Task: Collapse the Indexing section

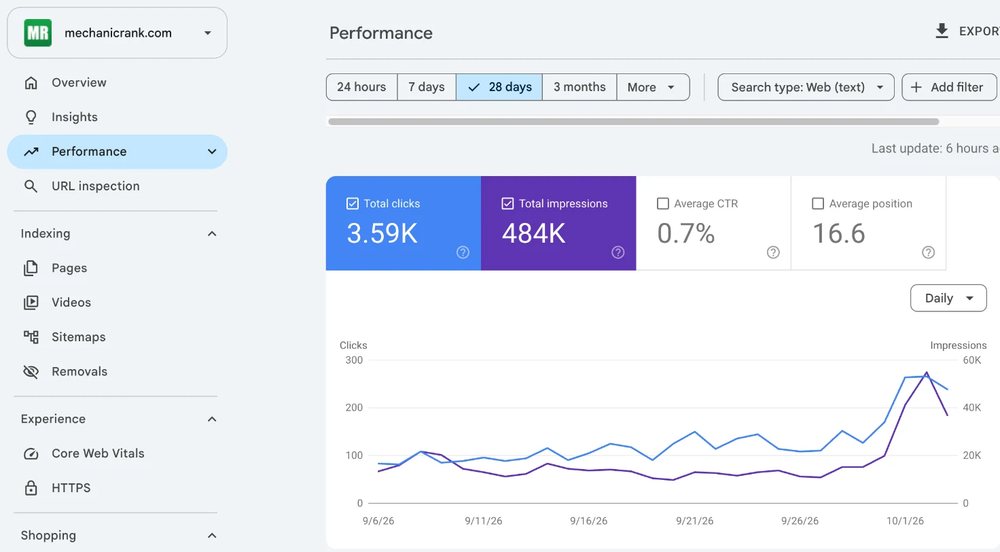Action: [x=212, y=234]
